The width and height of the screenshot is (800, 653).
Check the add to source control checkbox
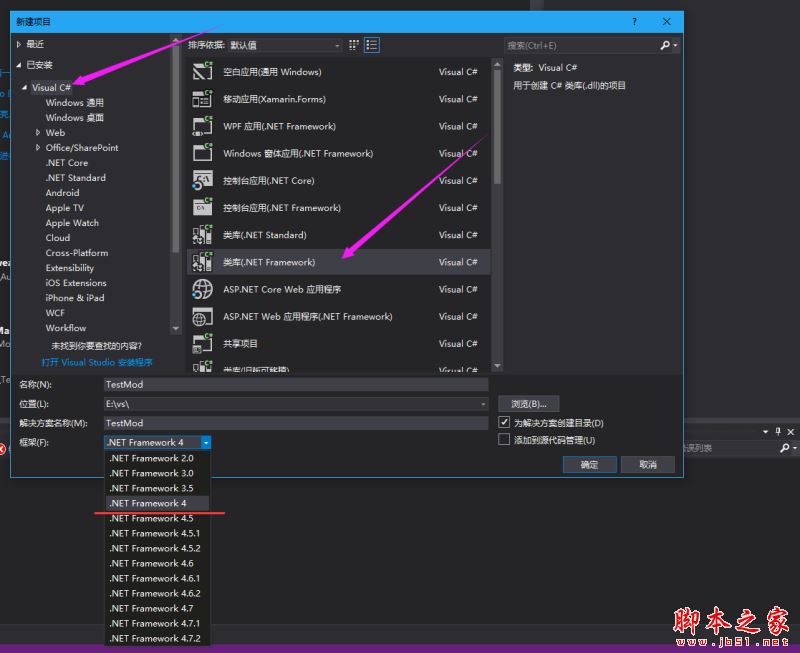pyautogui.click(x=504, y=439)
